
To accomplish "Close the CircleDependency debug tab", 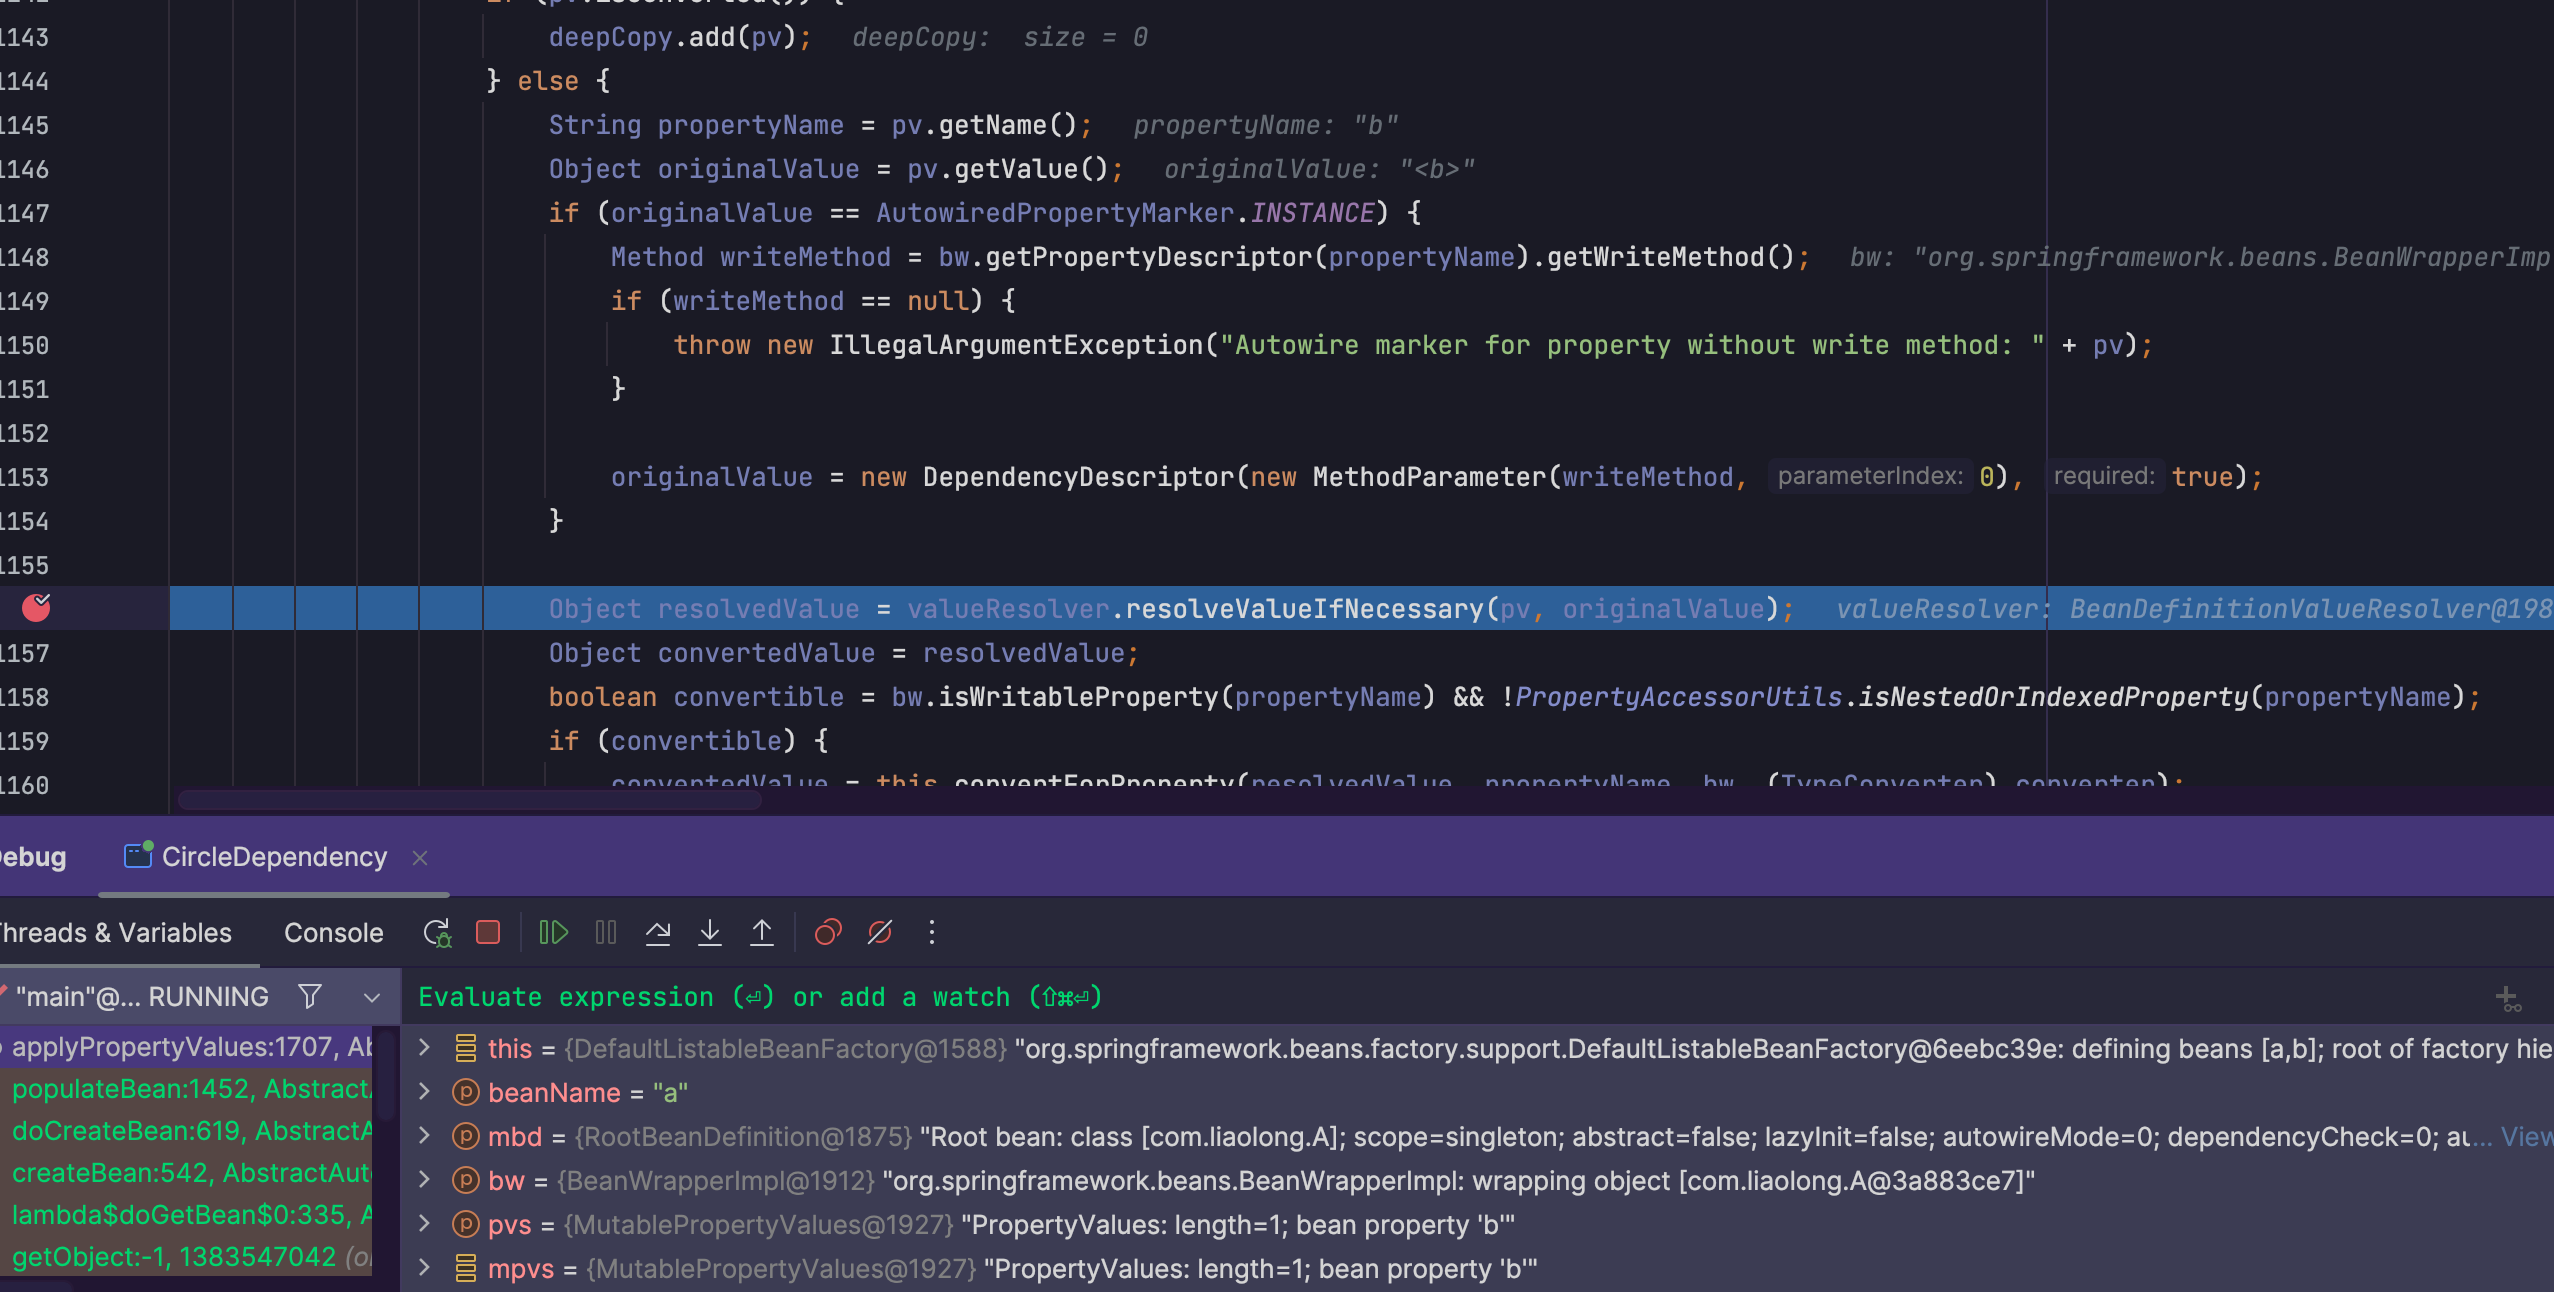I will [x=420, y=858].
